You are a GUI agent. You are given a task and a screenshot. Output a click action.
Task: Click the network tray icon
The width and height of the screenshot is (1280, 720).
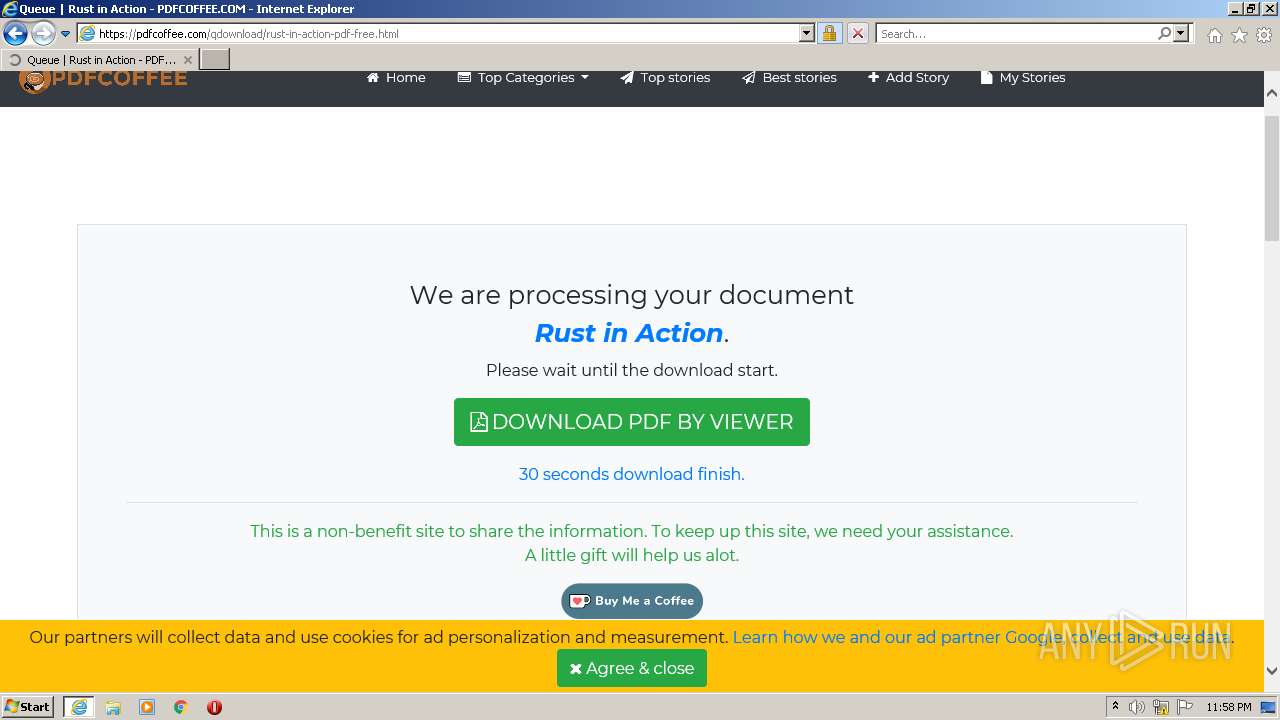point(1161,707)
